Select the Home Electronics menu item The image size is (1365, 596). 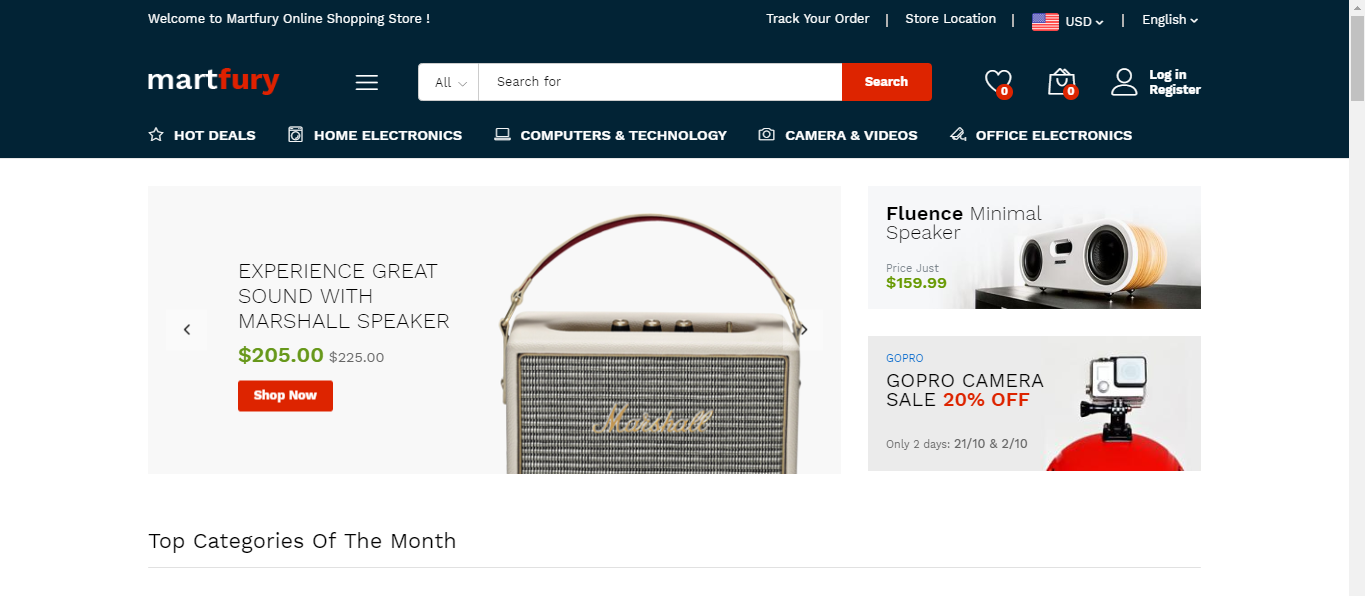coord(388,134)
